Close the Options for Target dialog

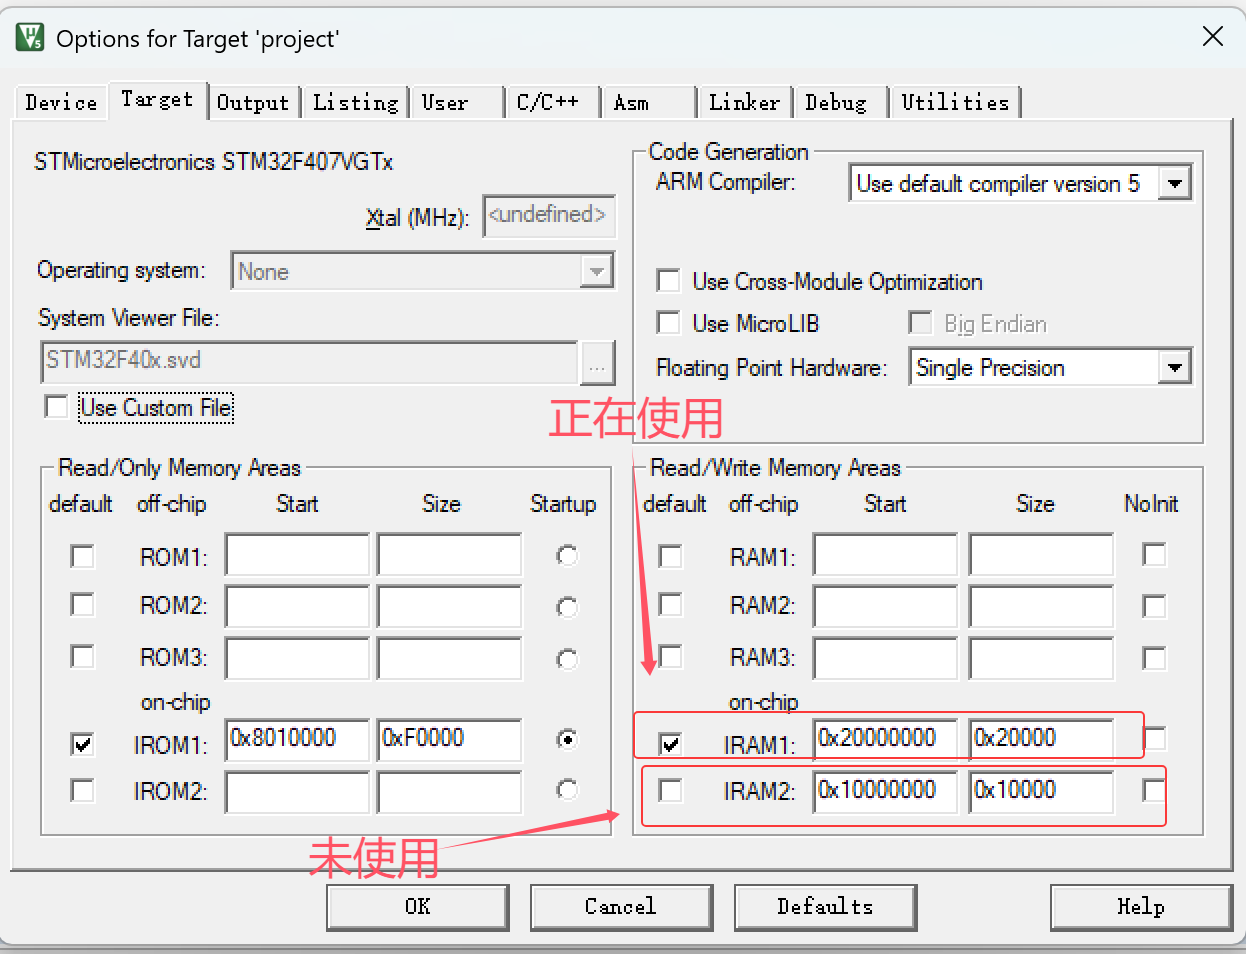click(1212, 37)
